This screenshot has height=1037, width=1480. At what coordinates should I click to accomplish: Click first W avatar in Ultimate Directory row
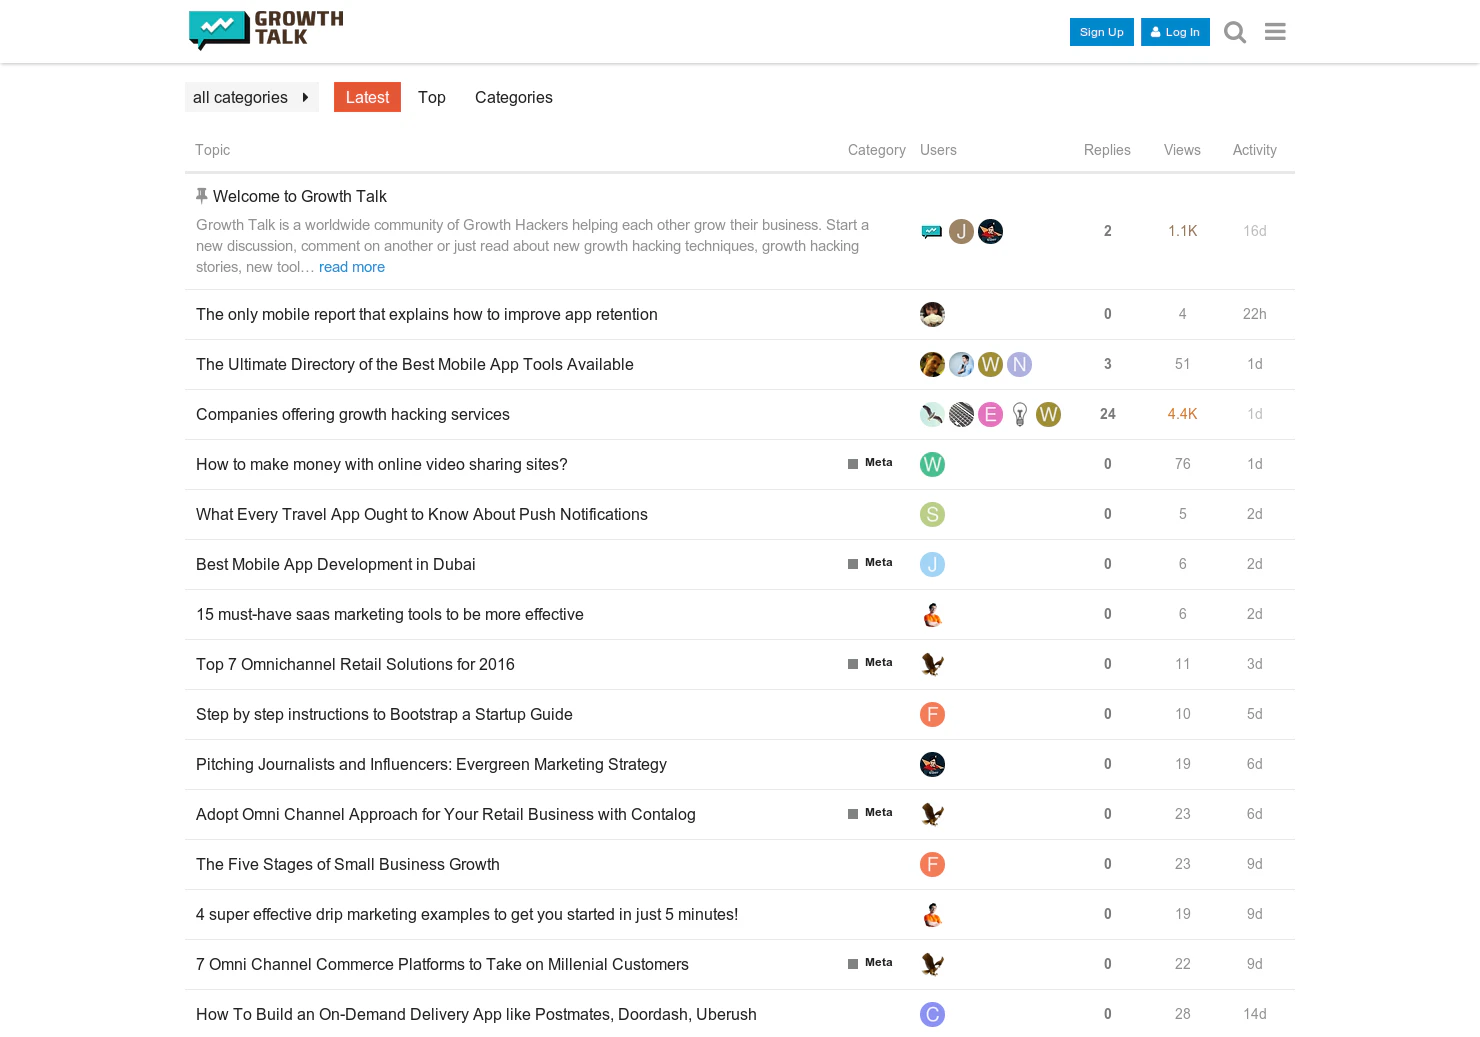(990, 364)
